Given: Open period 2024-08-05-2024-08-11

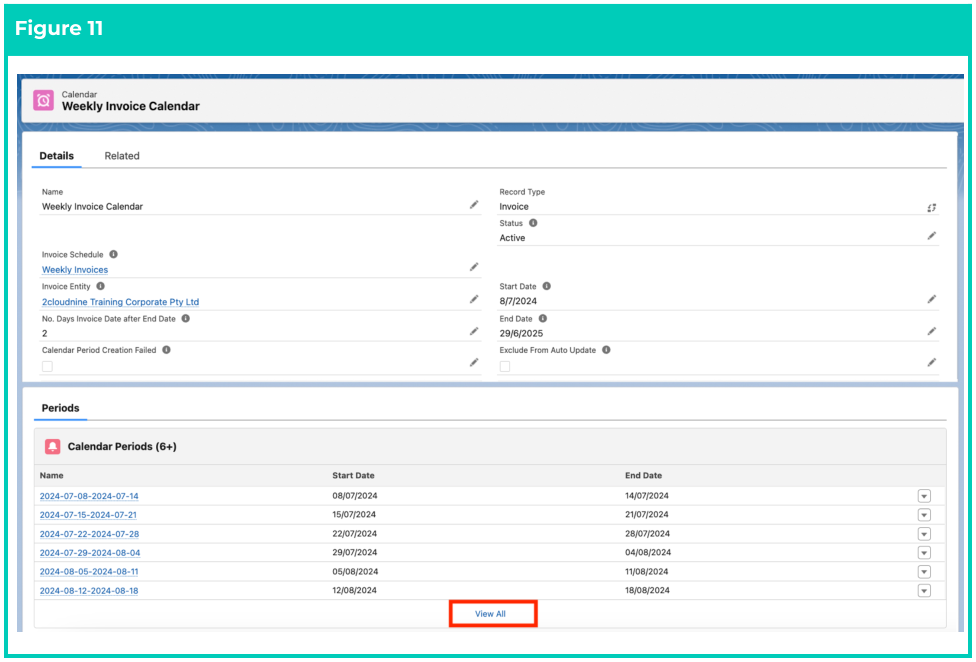Looking at the screenshot, I should click(x=89, y=571).
